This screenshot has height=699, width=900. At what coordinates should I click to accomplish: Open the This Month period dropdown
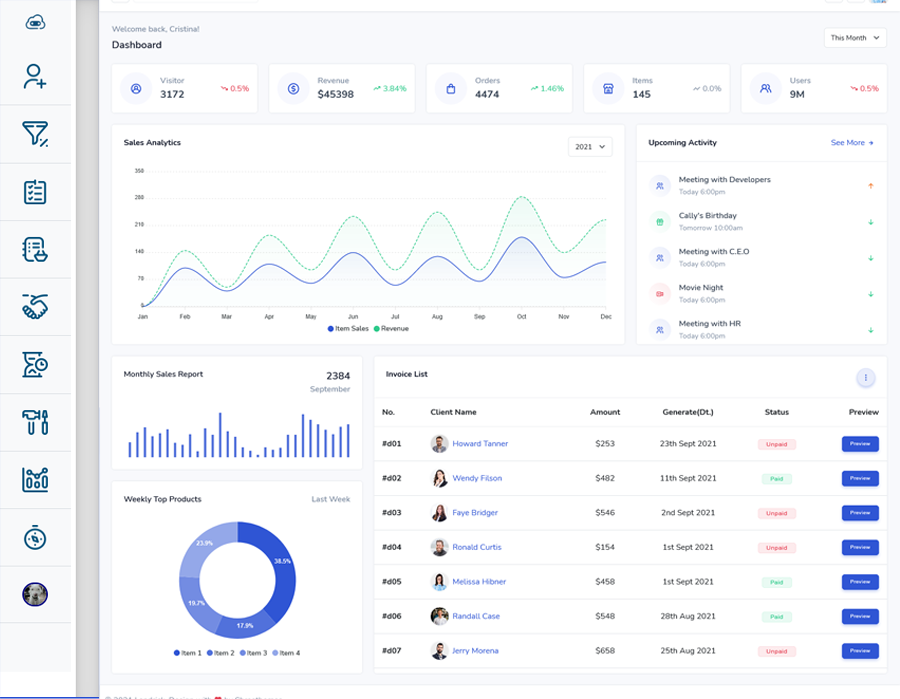(855, 38)
